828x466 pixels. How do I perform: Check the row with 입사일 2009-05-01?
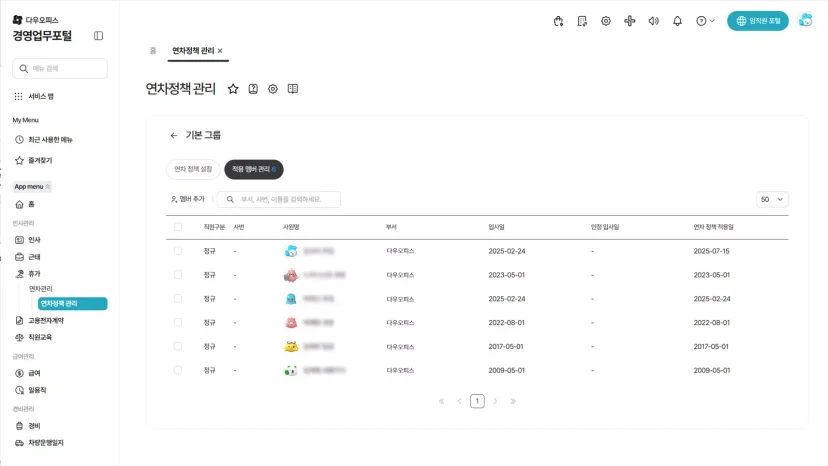[x=178, y=370]
